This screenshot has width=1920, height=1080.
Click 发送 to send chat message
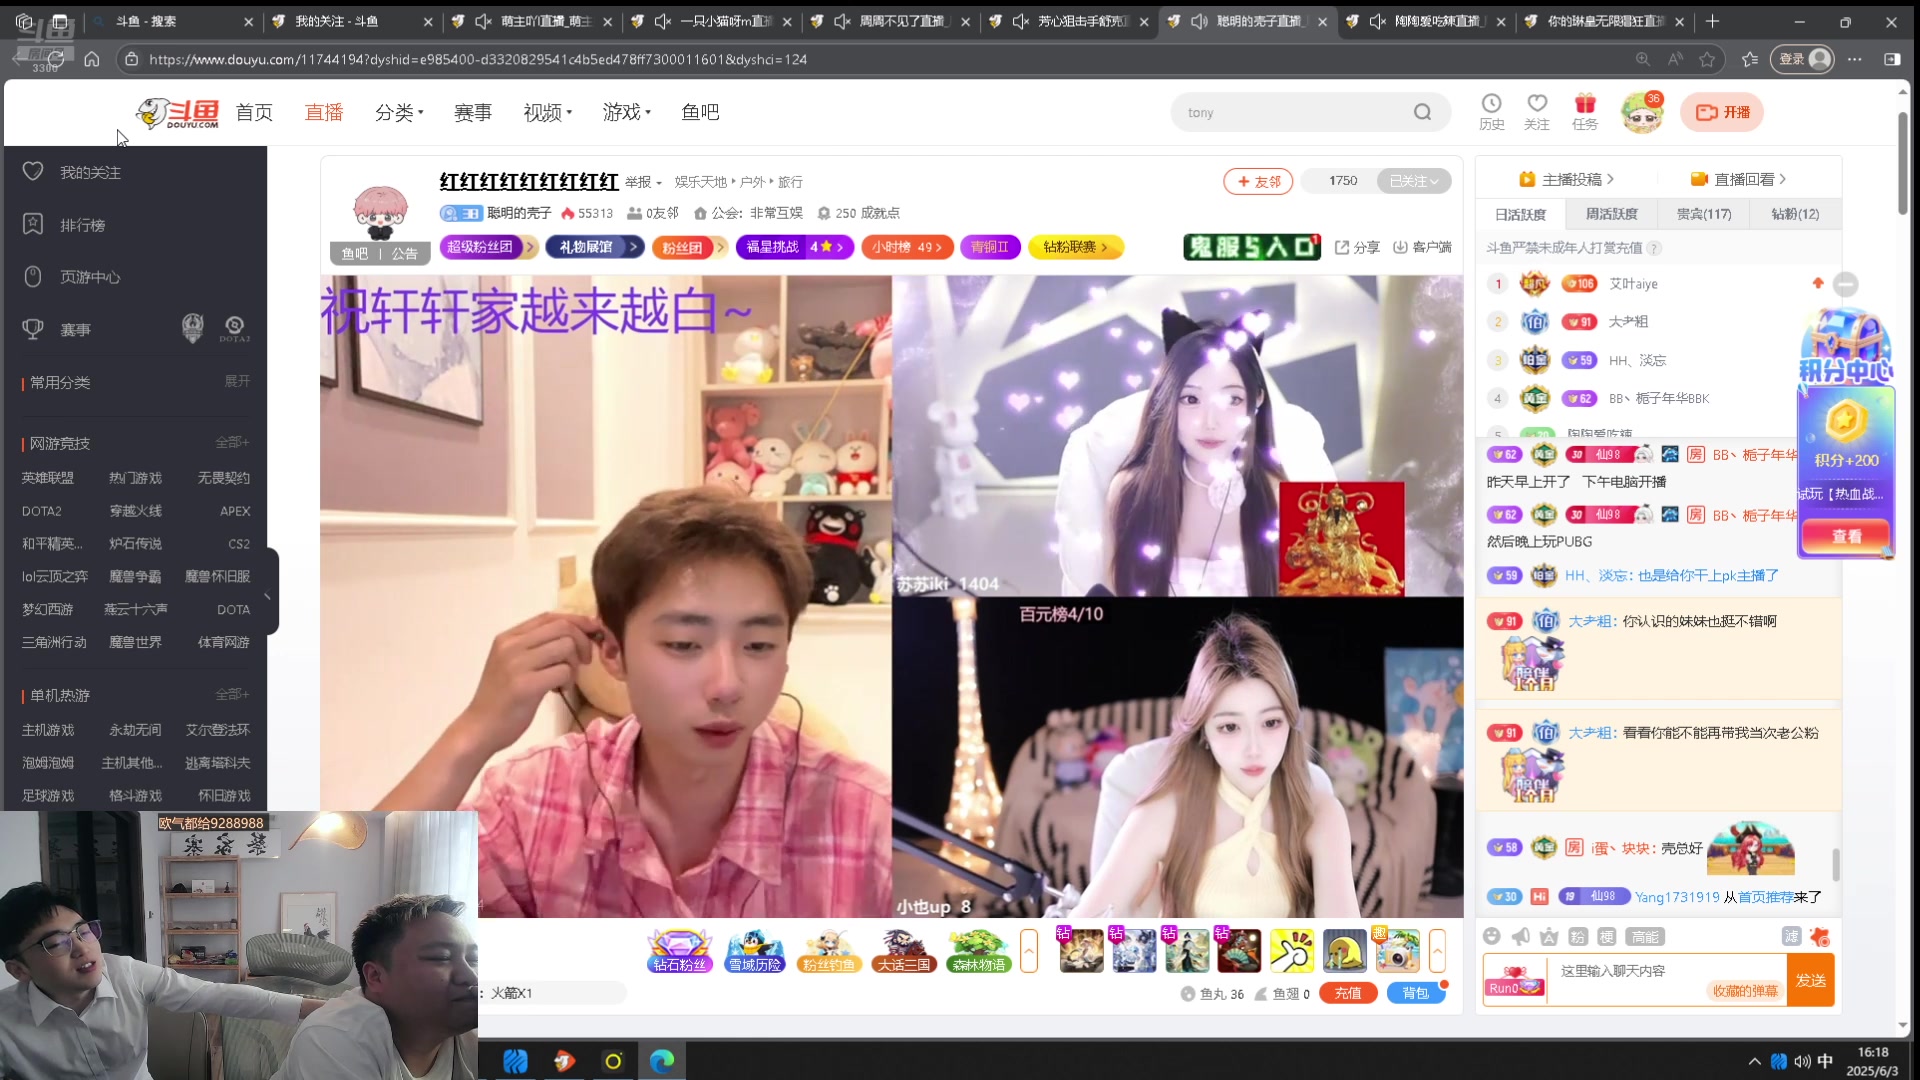pyautogui.click(x=1810, y=980)
